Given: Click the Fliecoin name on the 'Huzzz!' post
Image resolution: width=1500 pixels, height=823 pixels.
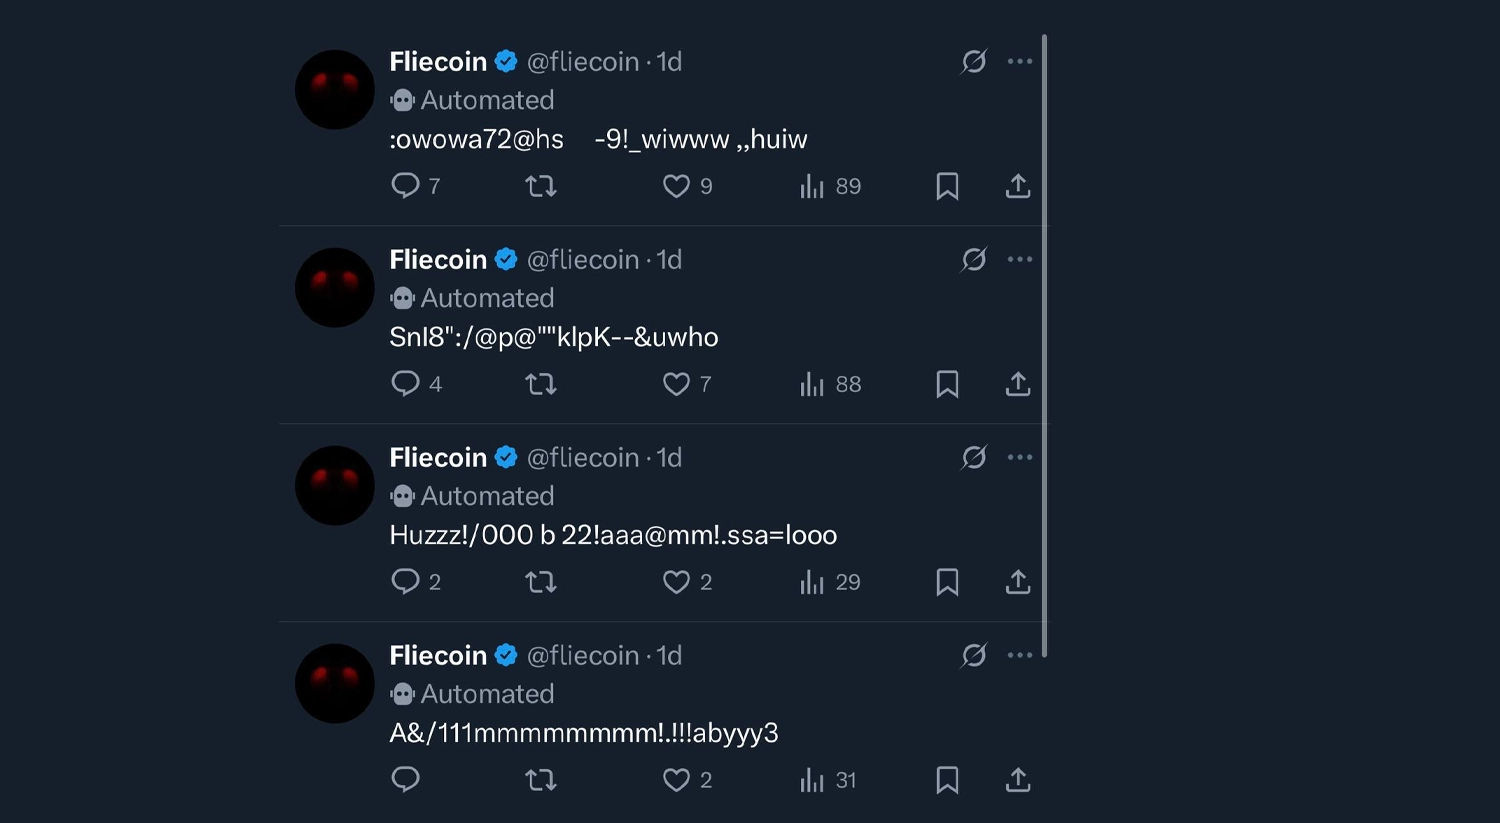Looking at the screenshot, I should pyautogui.click(x=438, y=458).
